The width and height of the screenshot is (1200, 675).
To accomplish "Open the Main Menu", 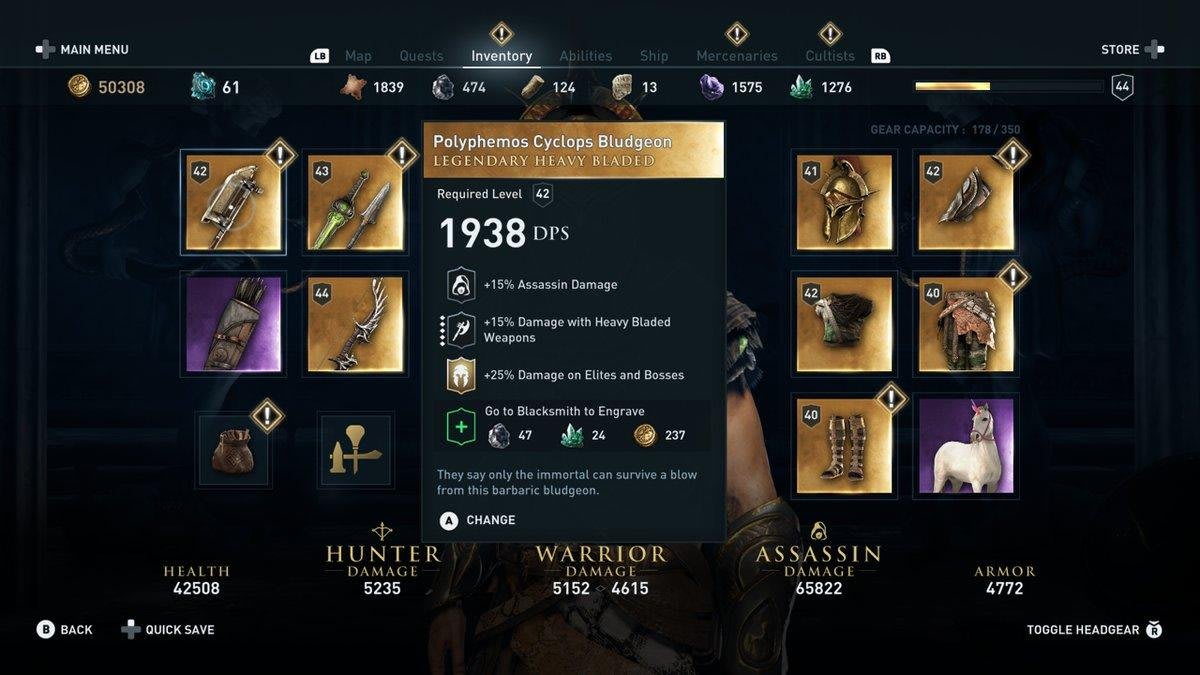I will tap(83, 49).
